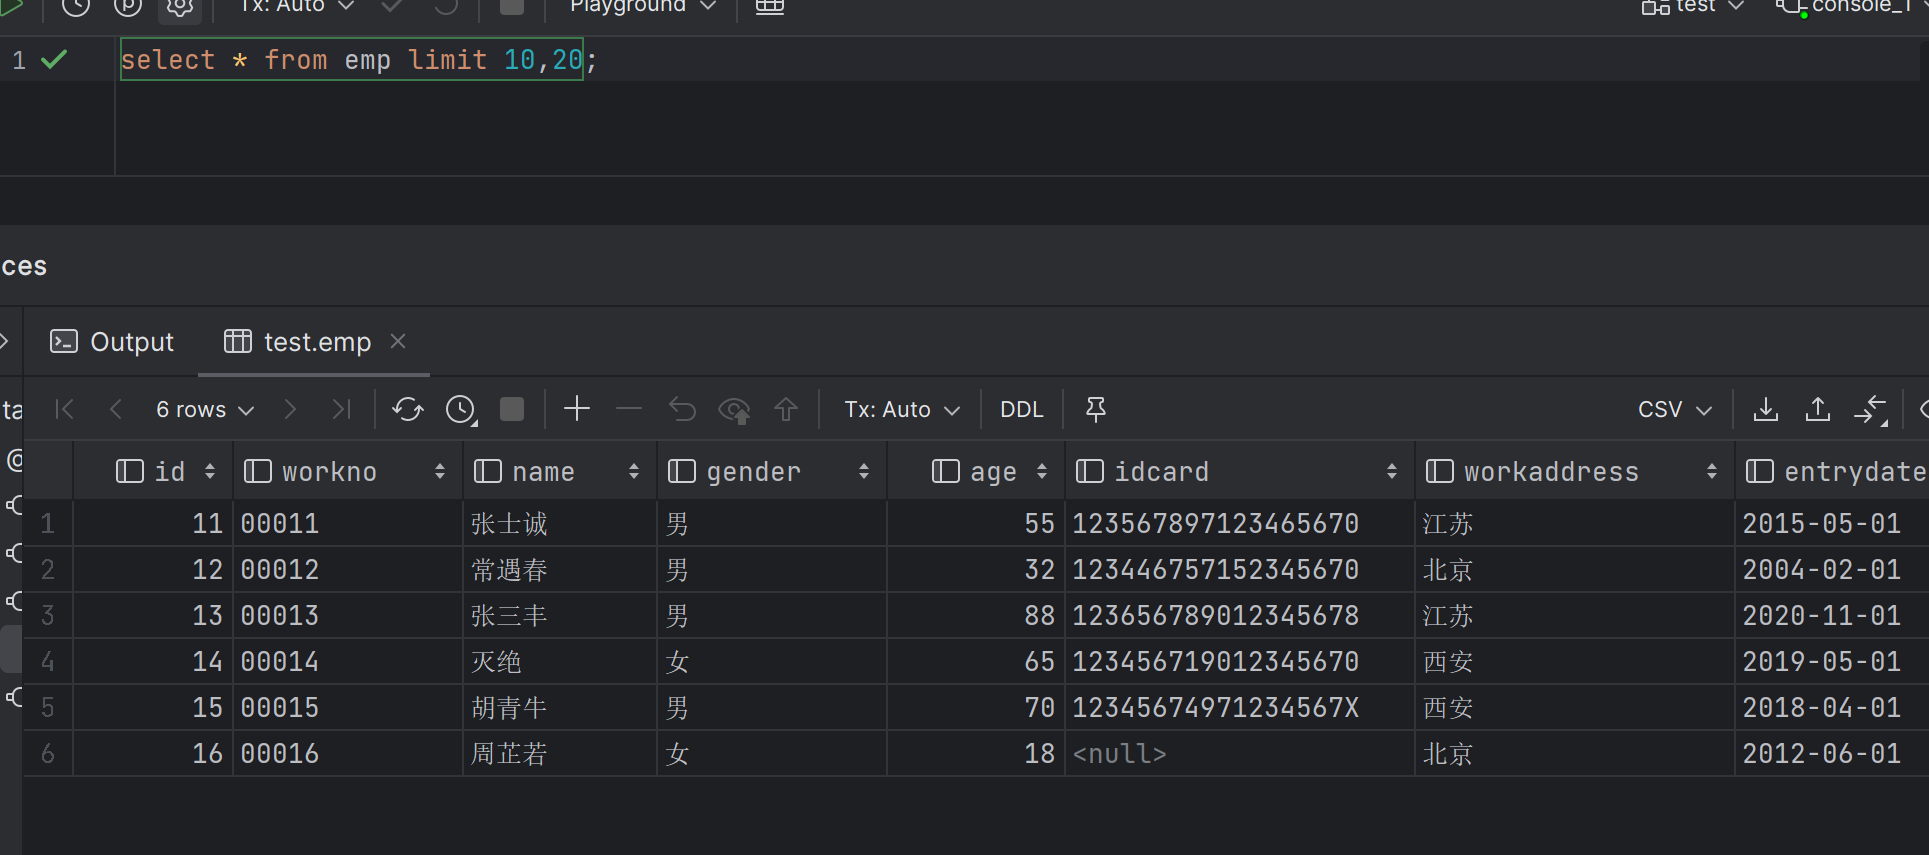Export data with download icon

tap(1766, 409)
